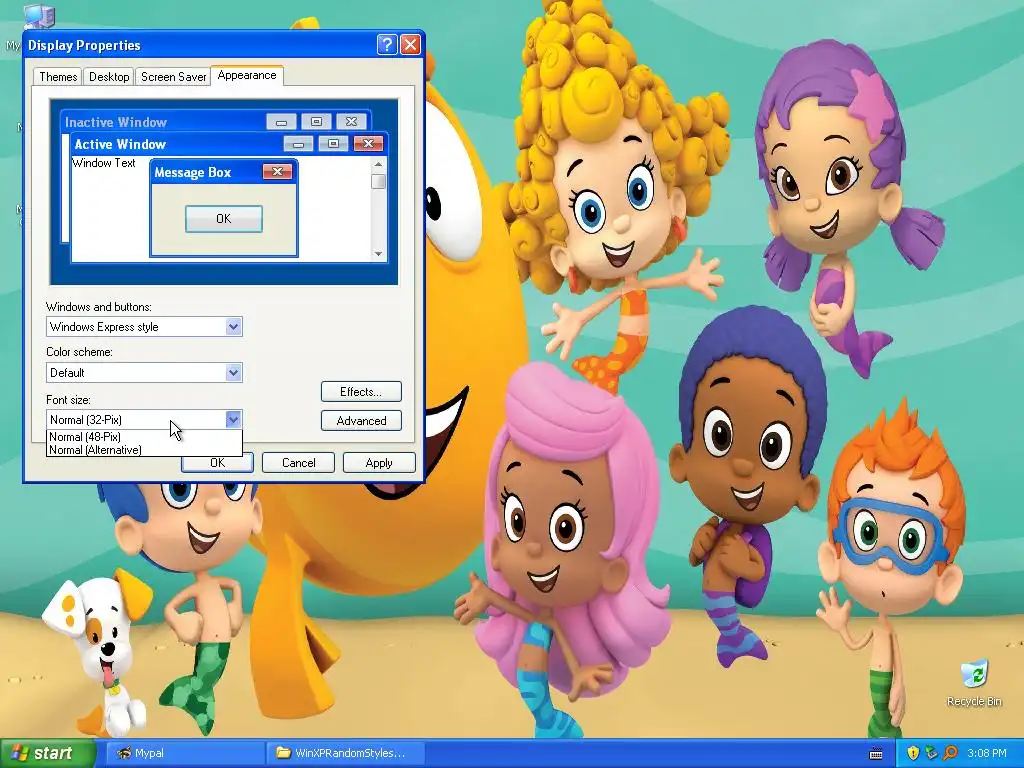Click the orange magnifier tray icon
Image resolution: width=1024 pixels, height=768 pixels.
pyautogui.click(x=950, y=753)
